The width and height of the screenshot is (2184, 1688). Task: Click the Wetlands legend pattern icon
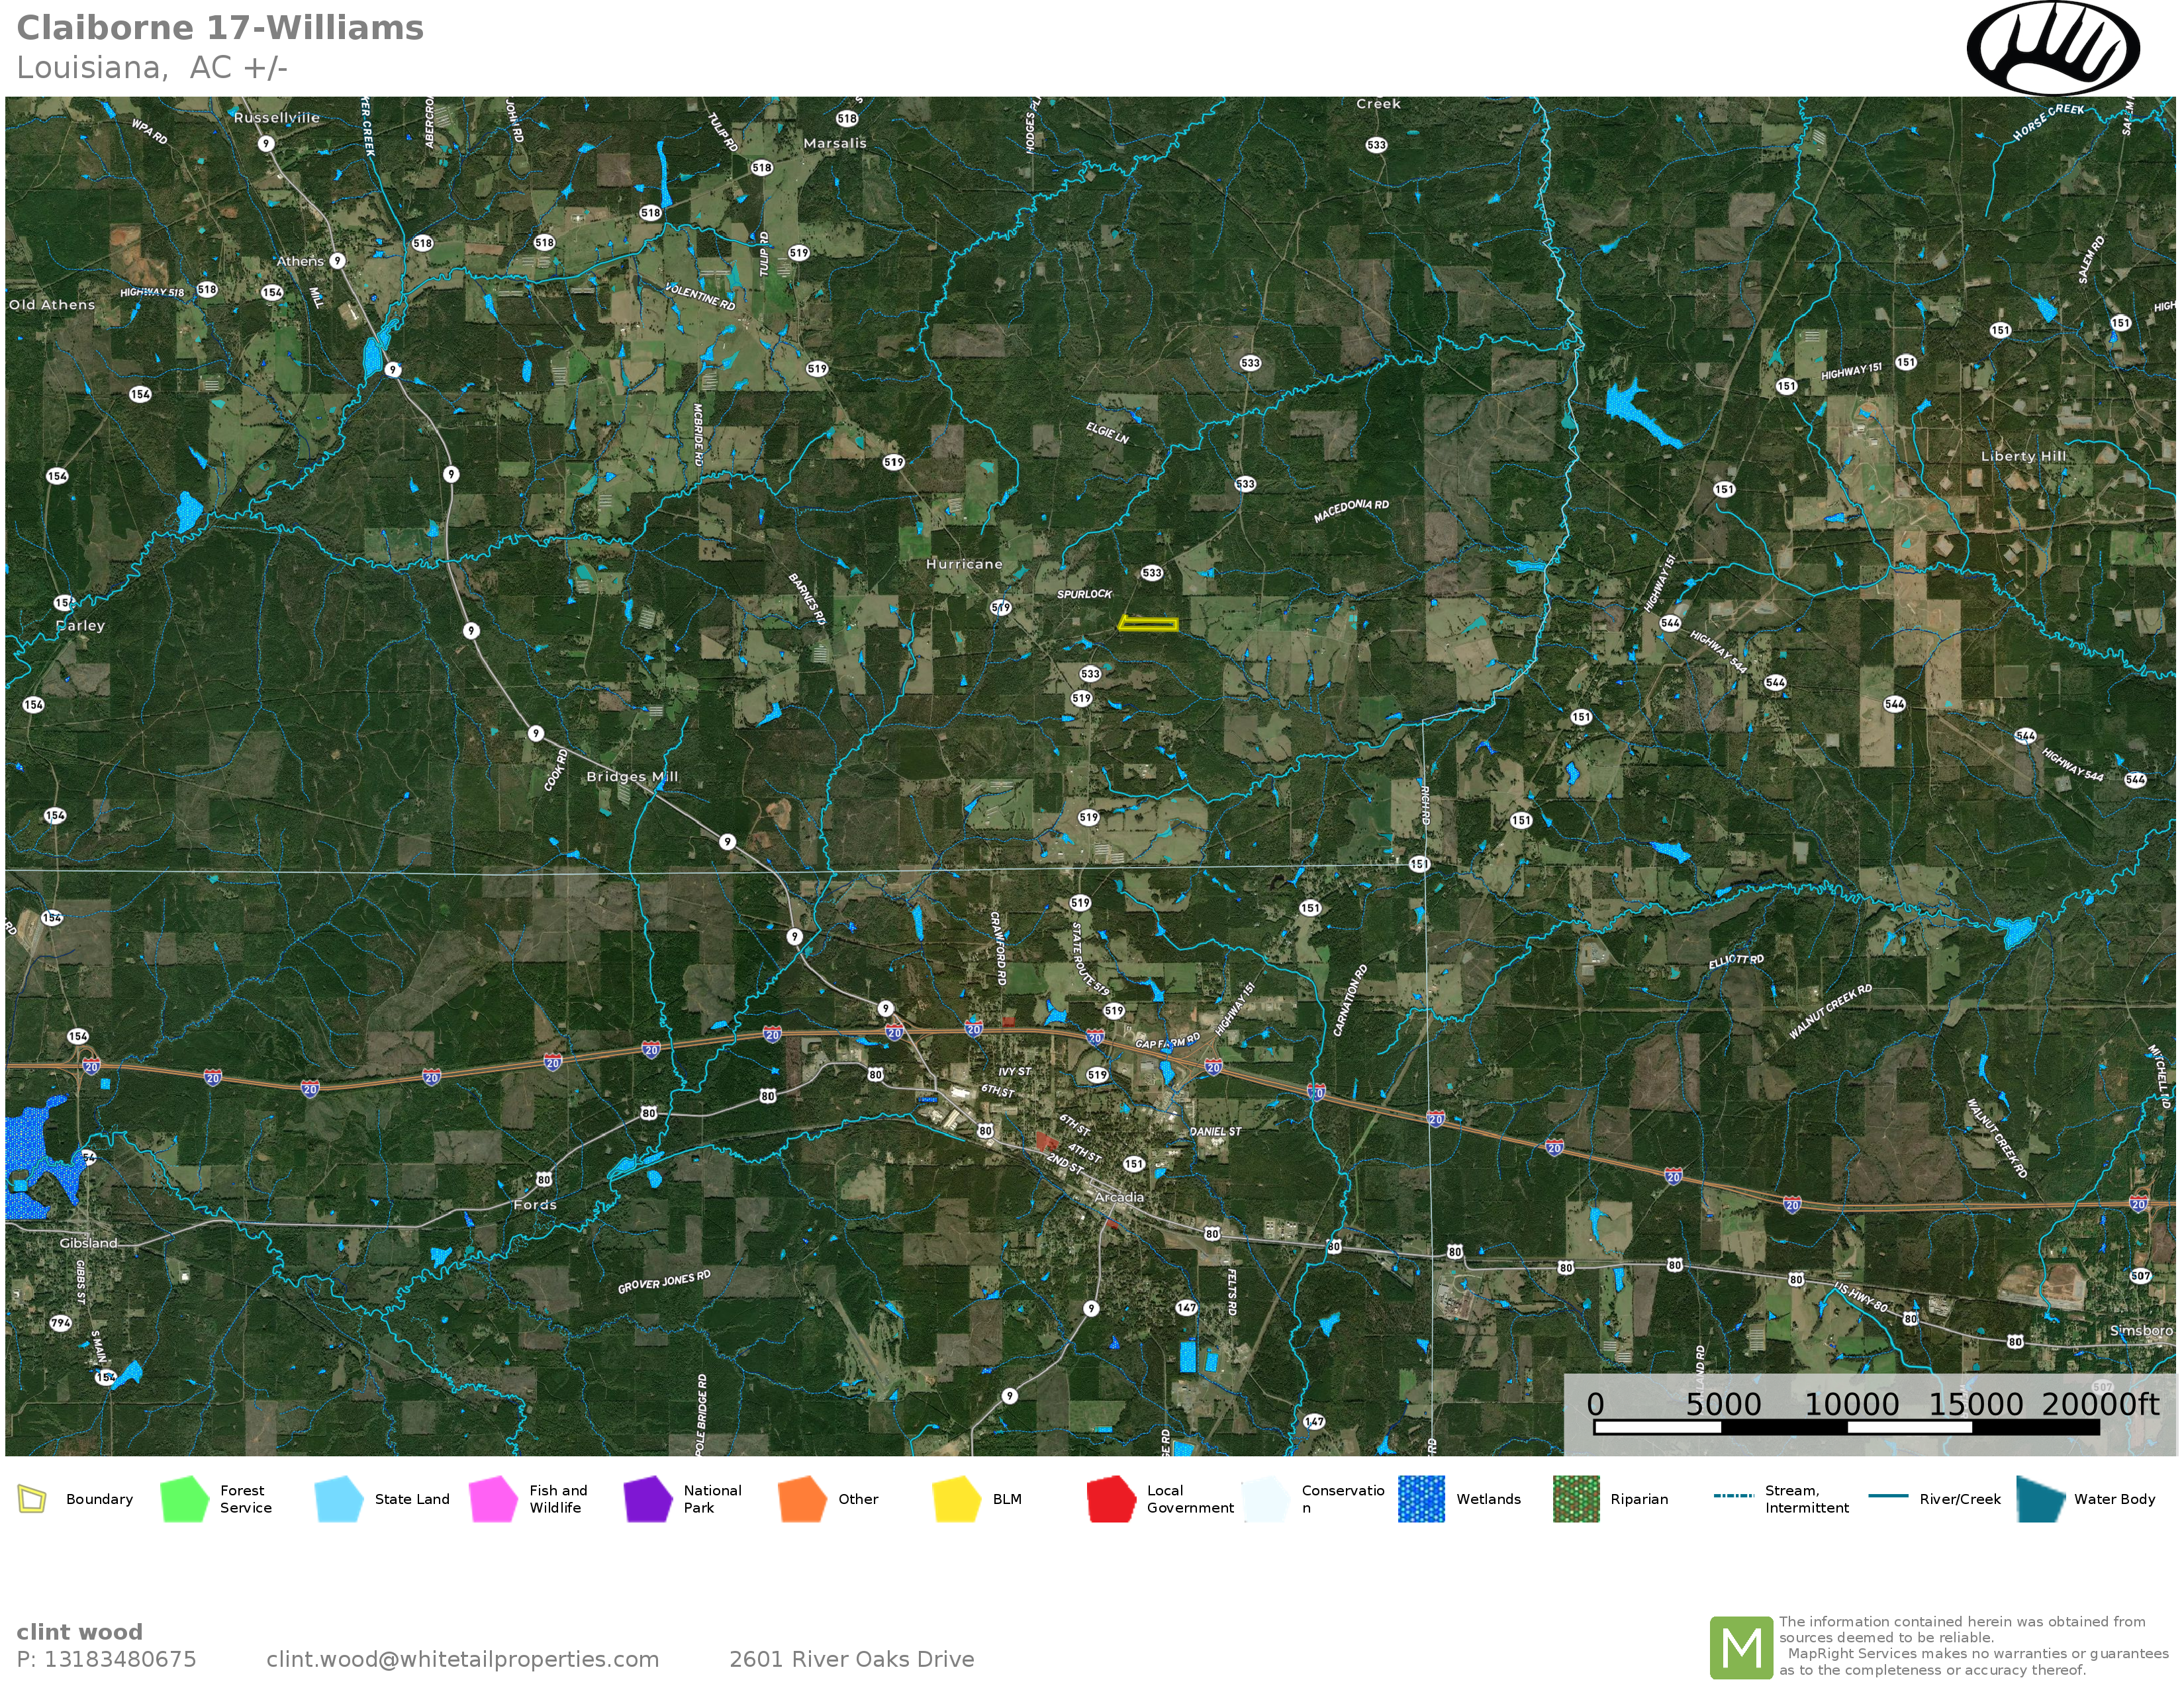(x=1421, y=1499)
